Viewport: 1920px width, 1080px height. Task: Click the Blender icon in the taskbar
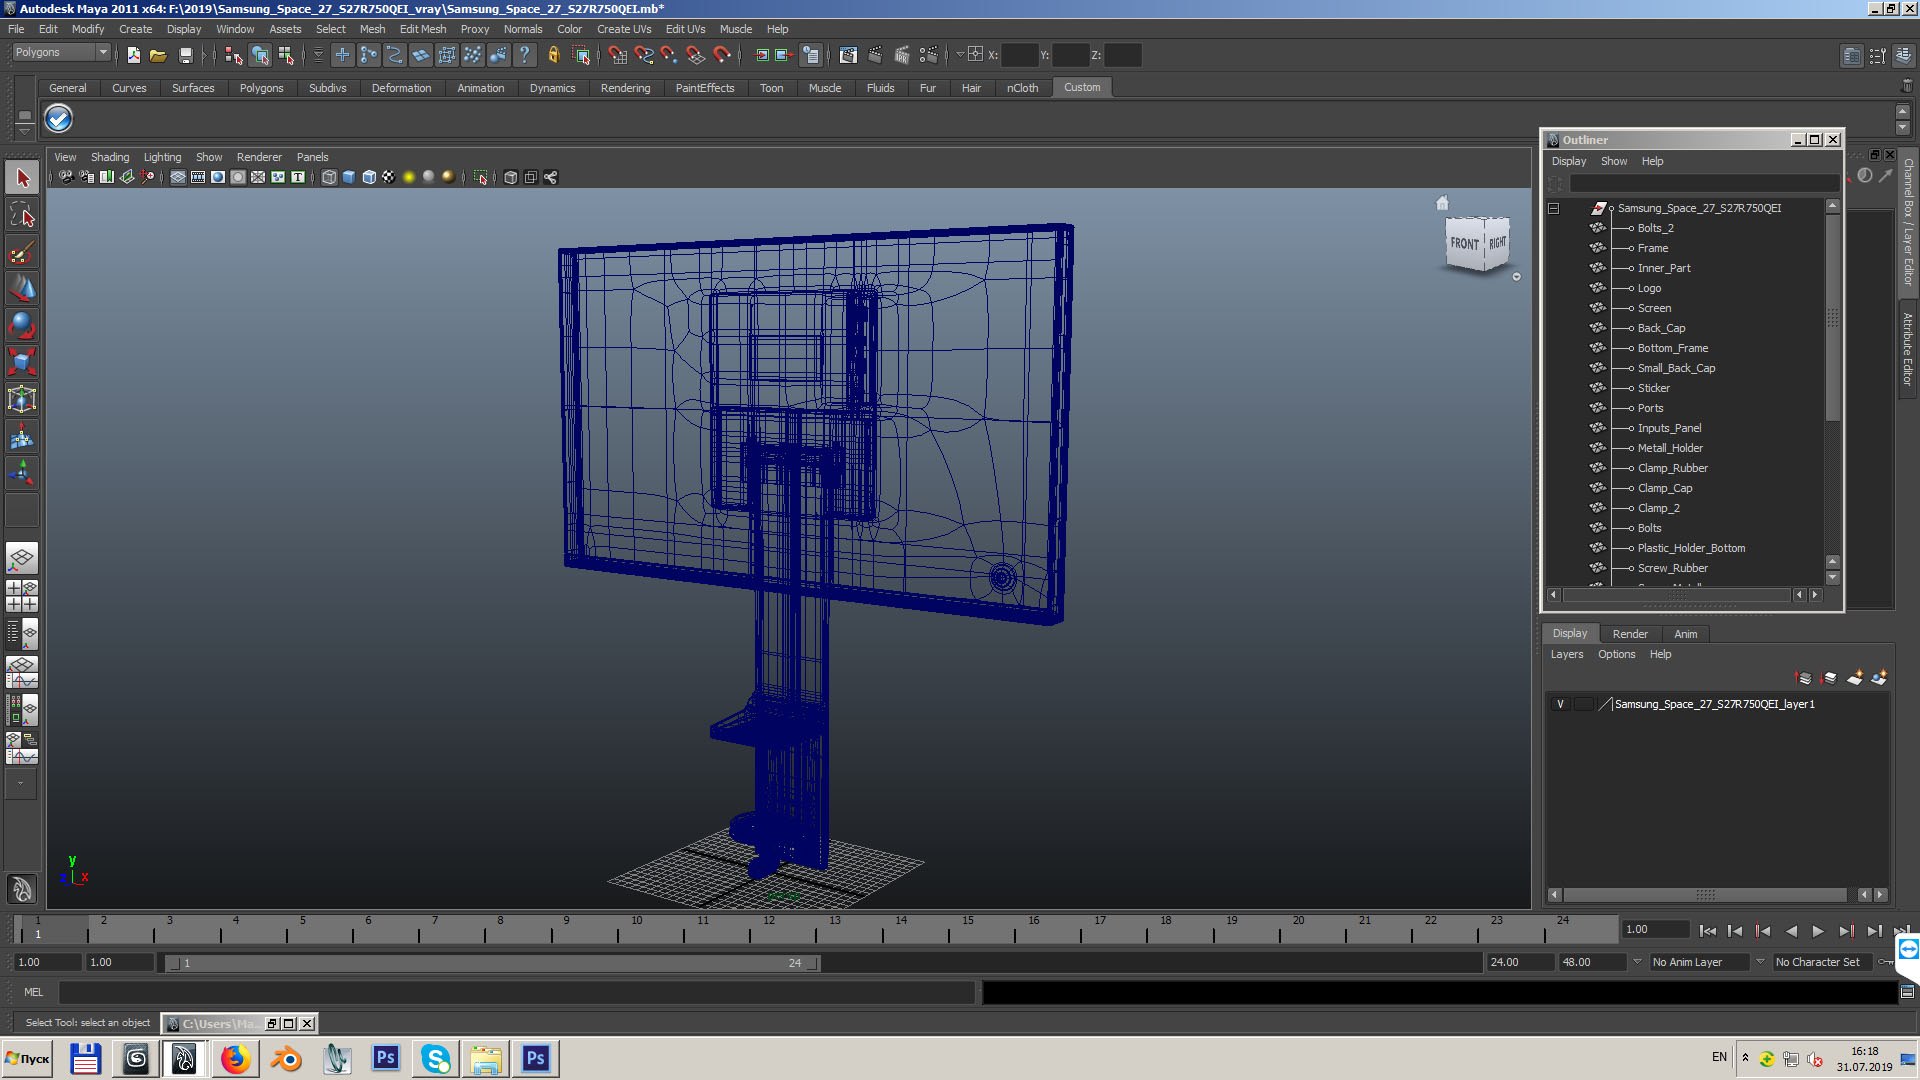286,1058
